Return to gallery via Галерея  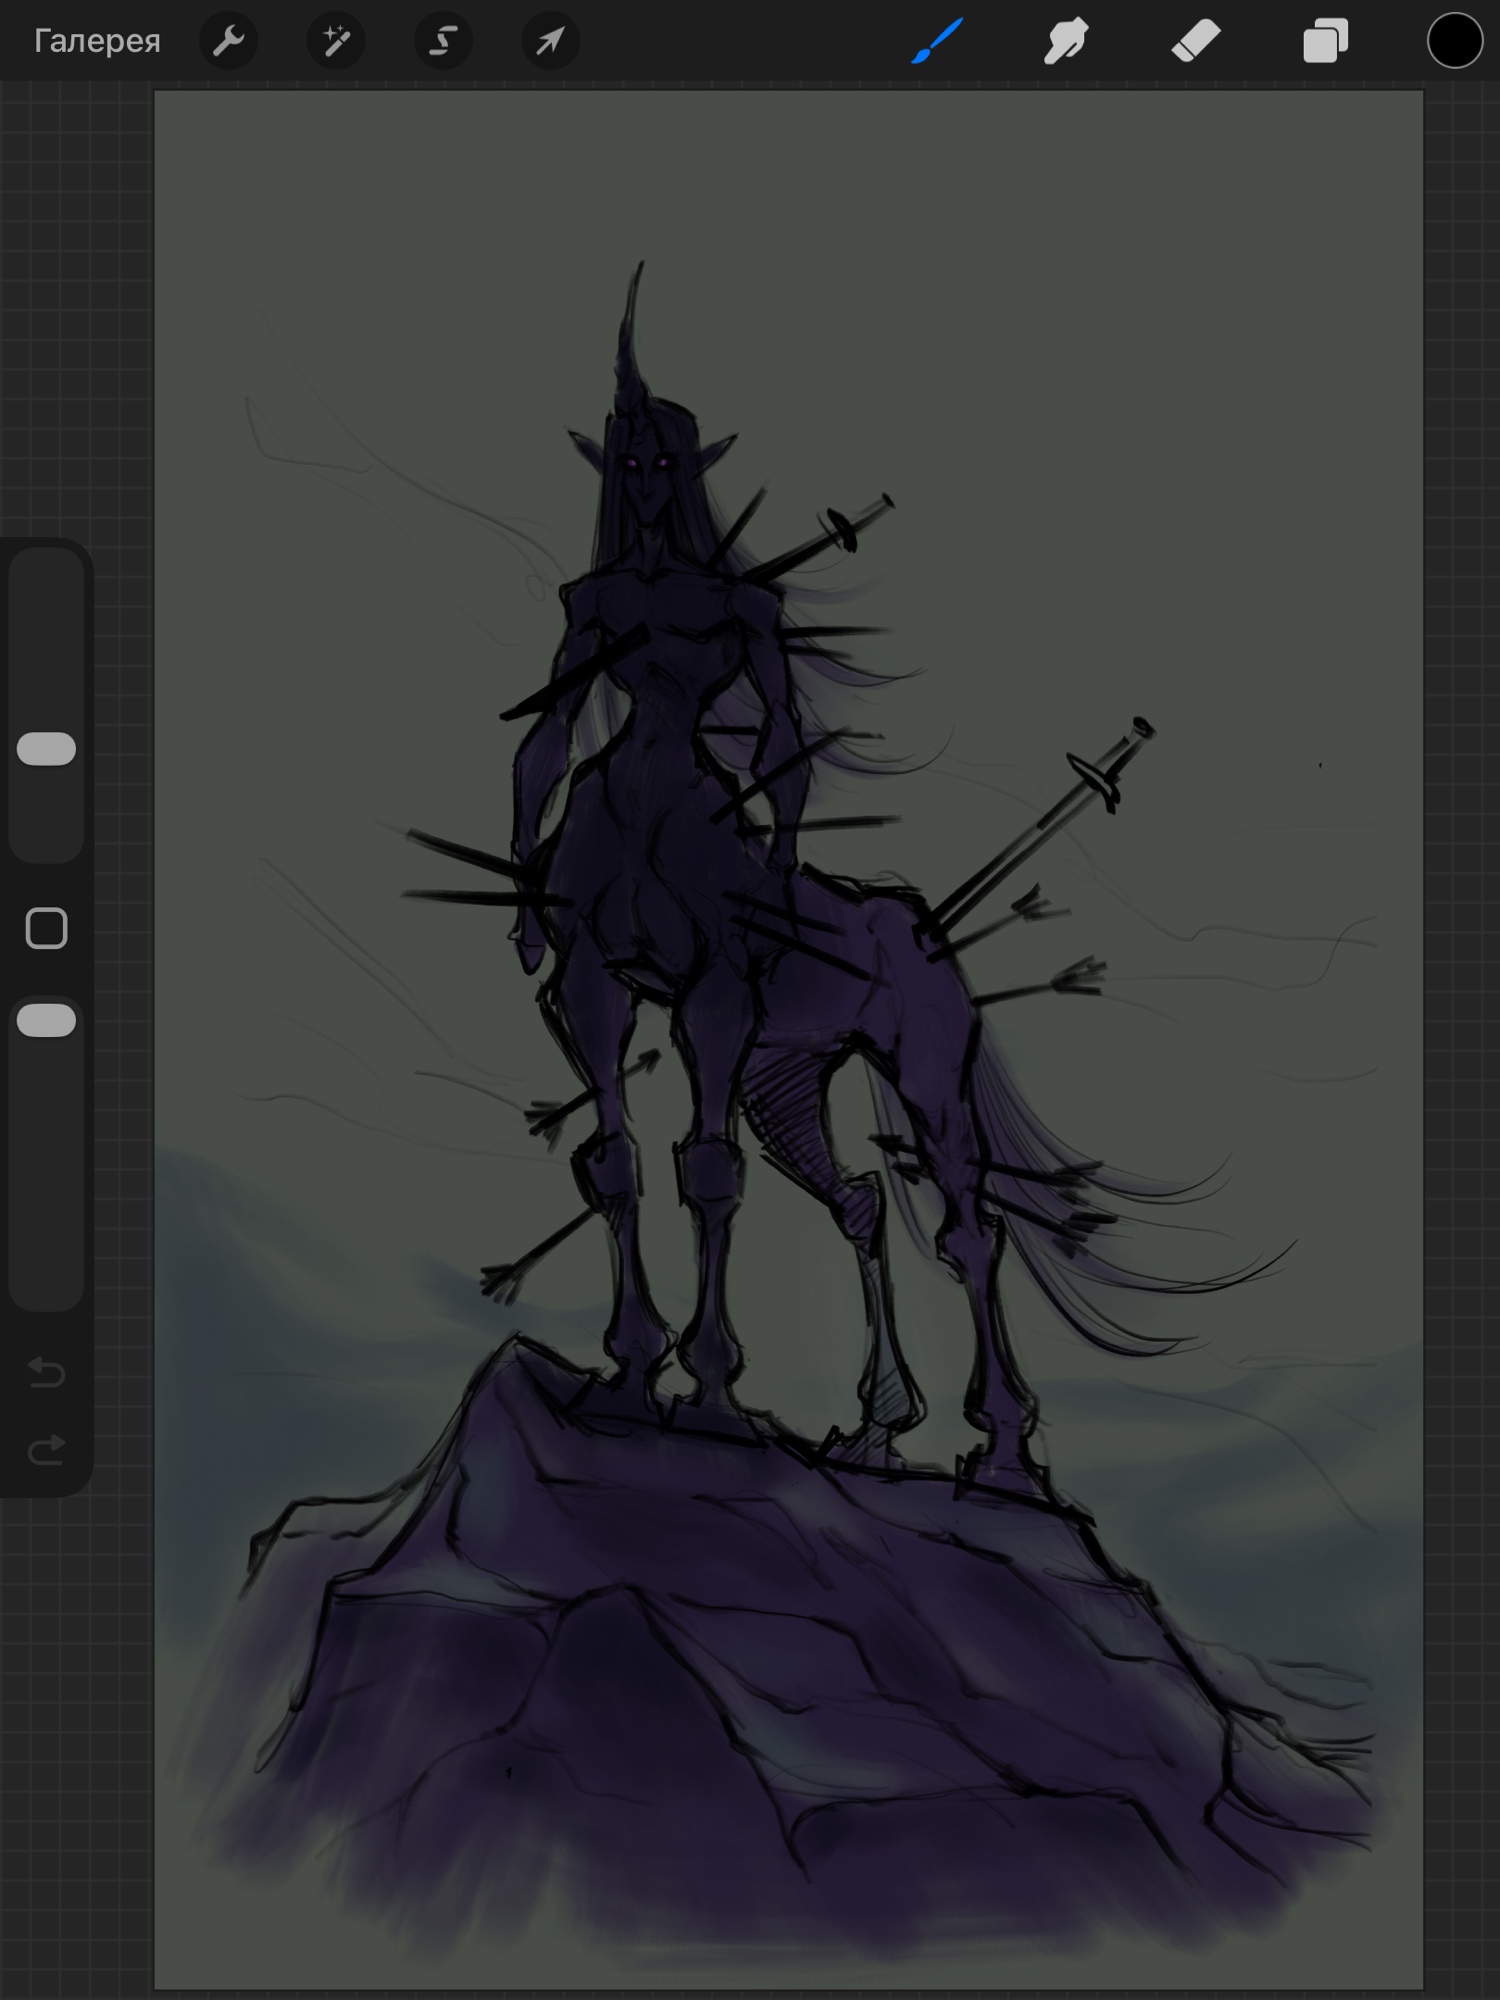click(97, 41)
